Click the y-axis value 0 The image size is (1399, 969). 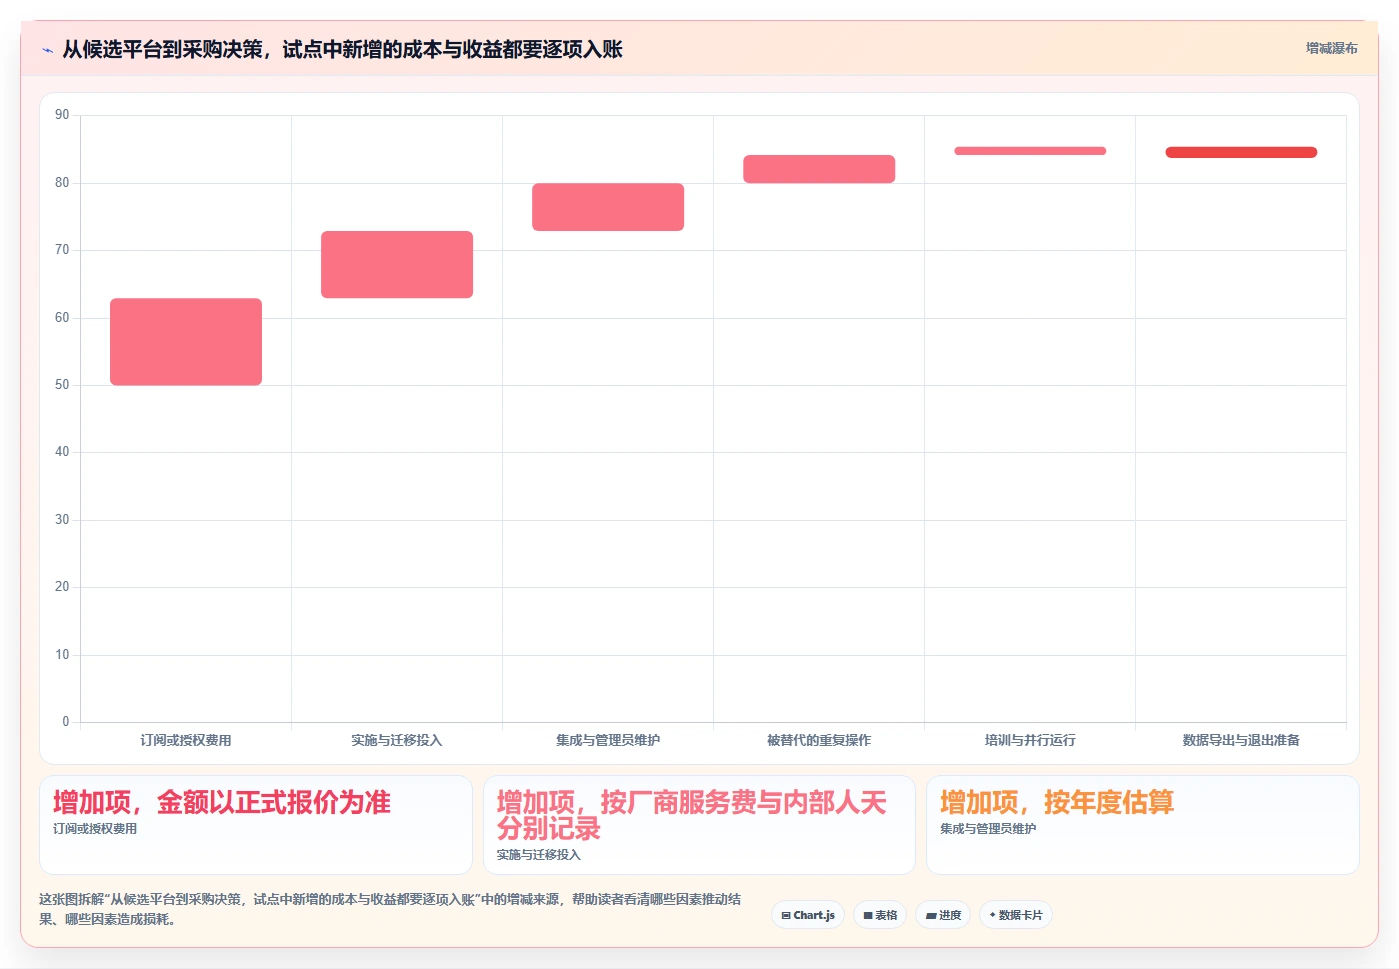(66, 722)
